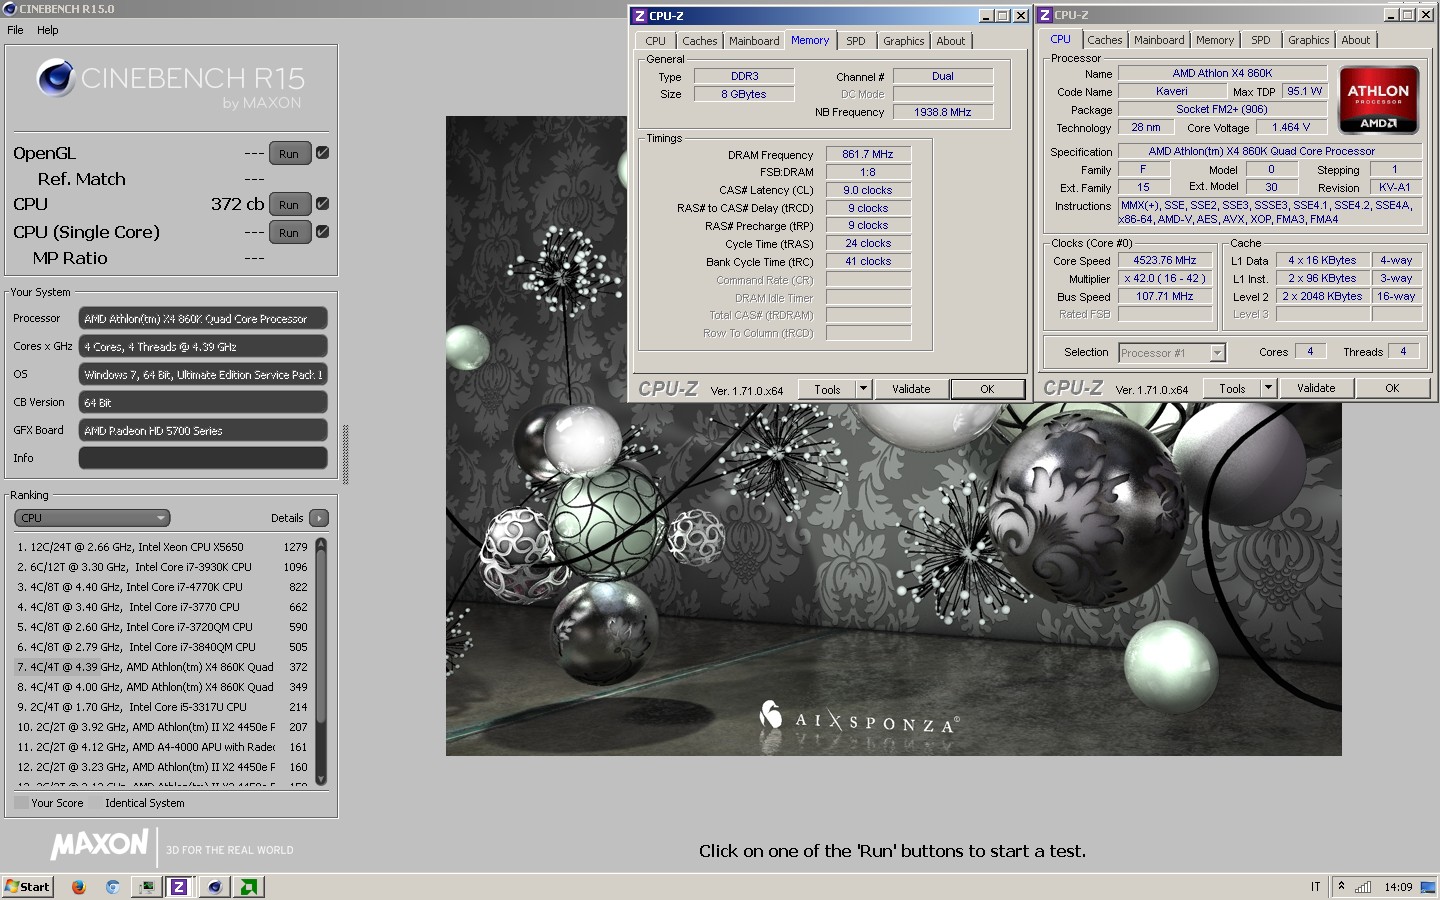Run the OpenGL benchmark

(x=290, y=154)
